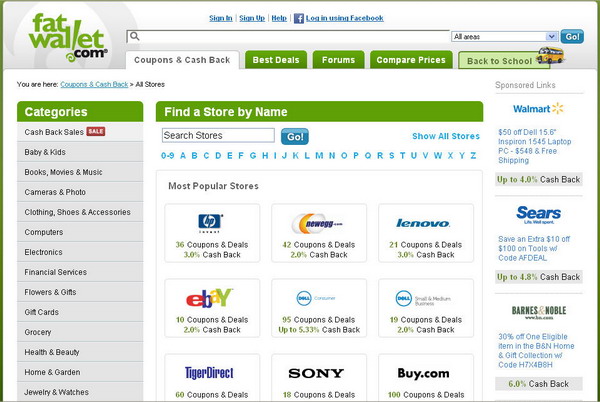Filter stores by letter Z
The width and height of the screenshot is (600, 402).
(473, 156)
